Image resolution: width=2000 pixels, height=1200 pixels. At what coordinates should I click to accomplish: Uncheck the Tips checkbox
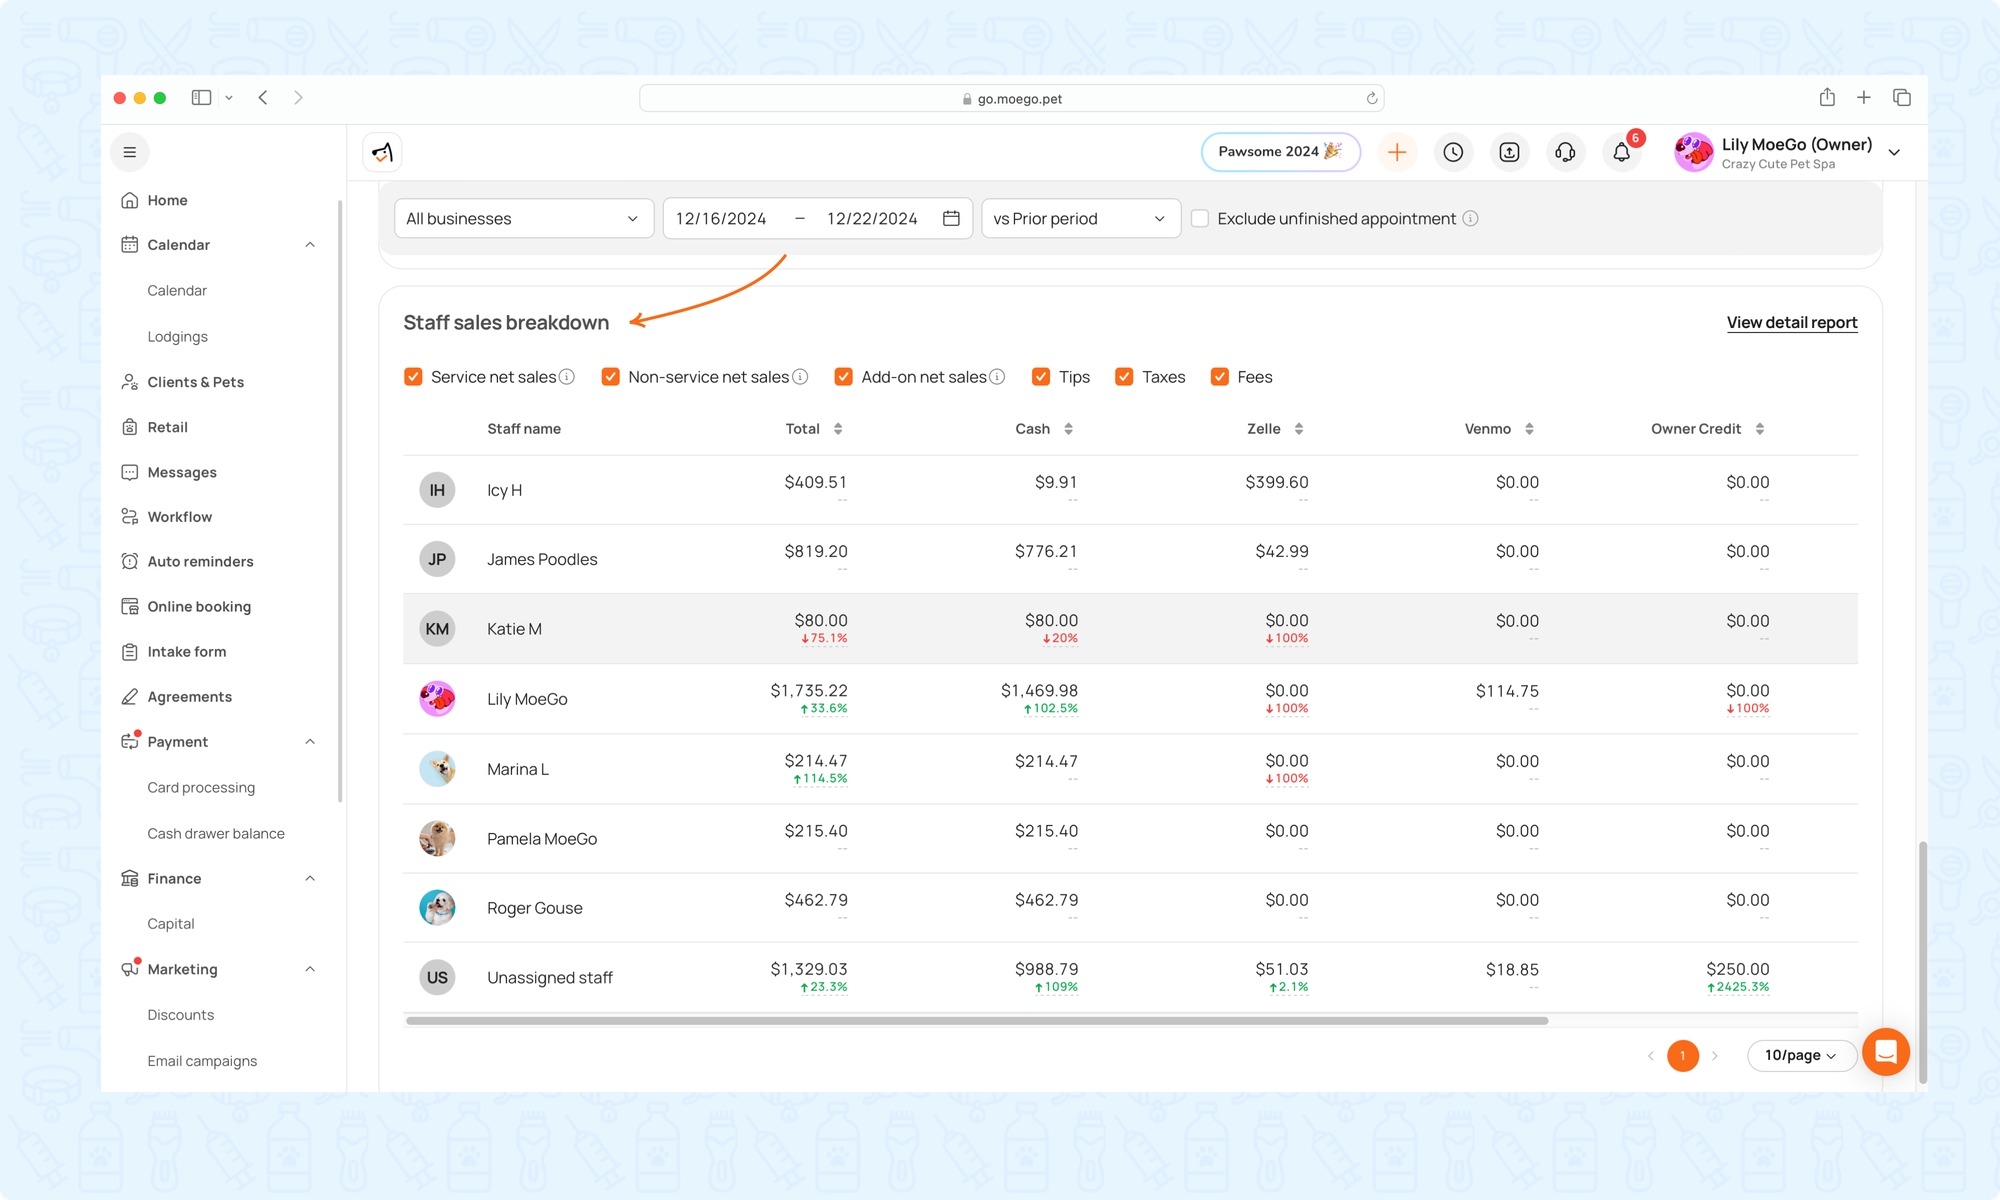pyautogui.click(x=1041, y=377)
